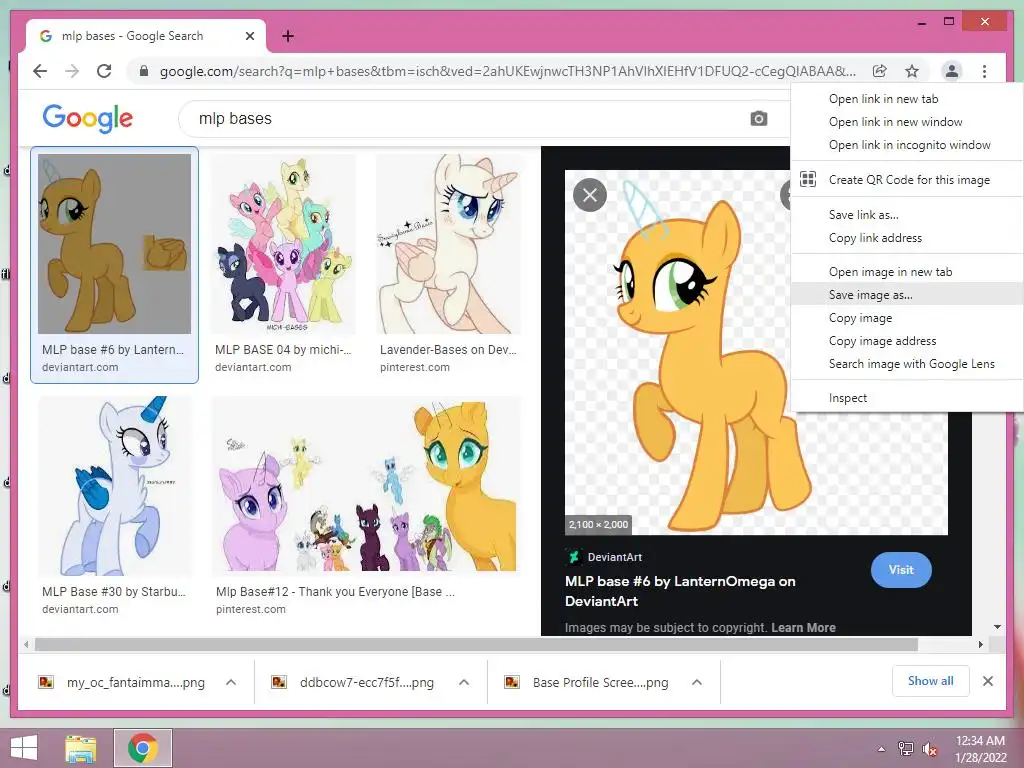Open a new tab with the plus button
The image size is (1024, 768).
tap(288, 36)
